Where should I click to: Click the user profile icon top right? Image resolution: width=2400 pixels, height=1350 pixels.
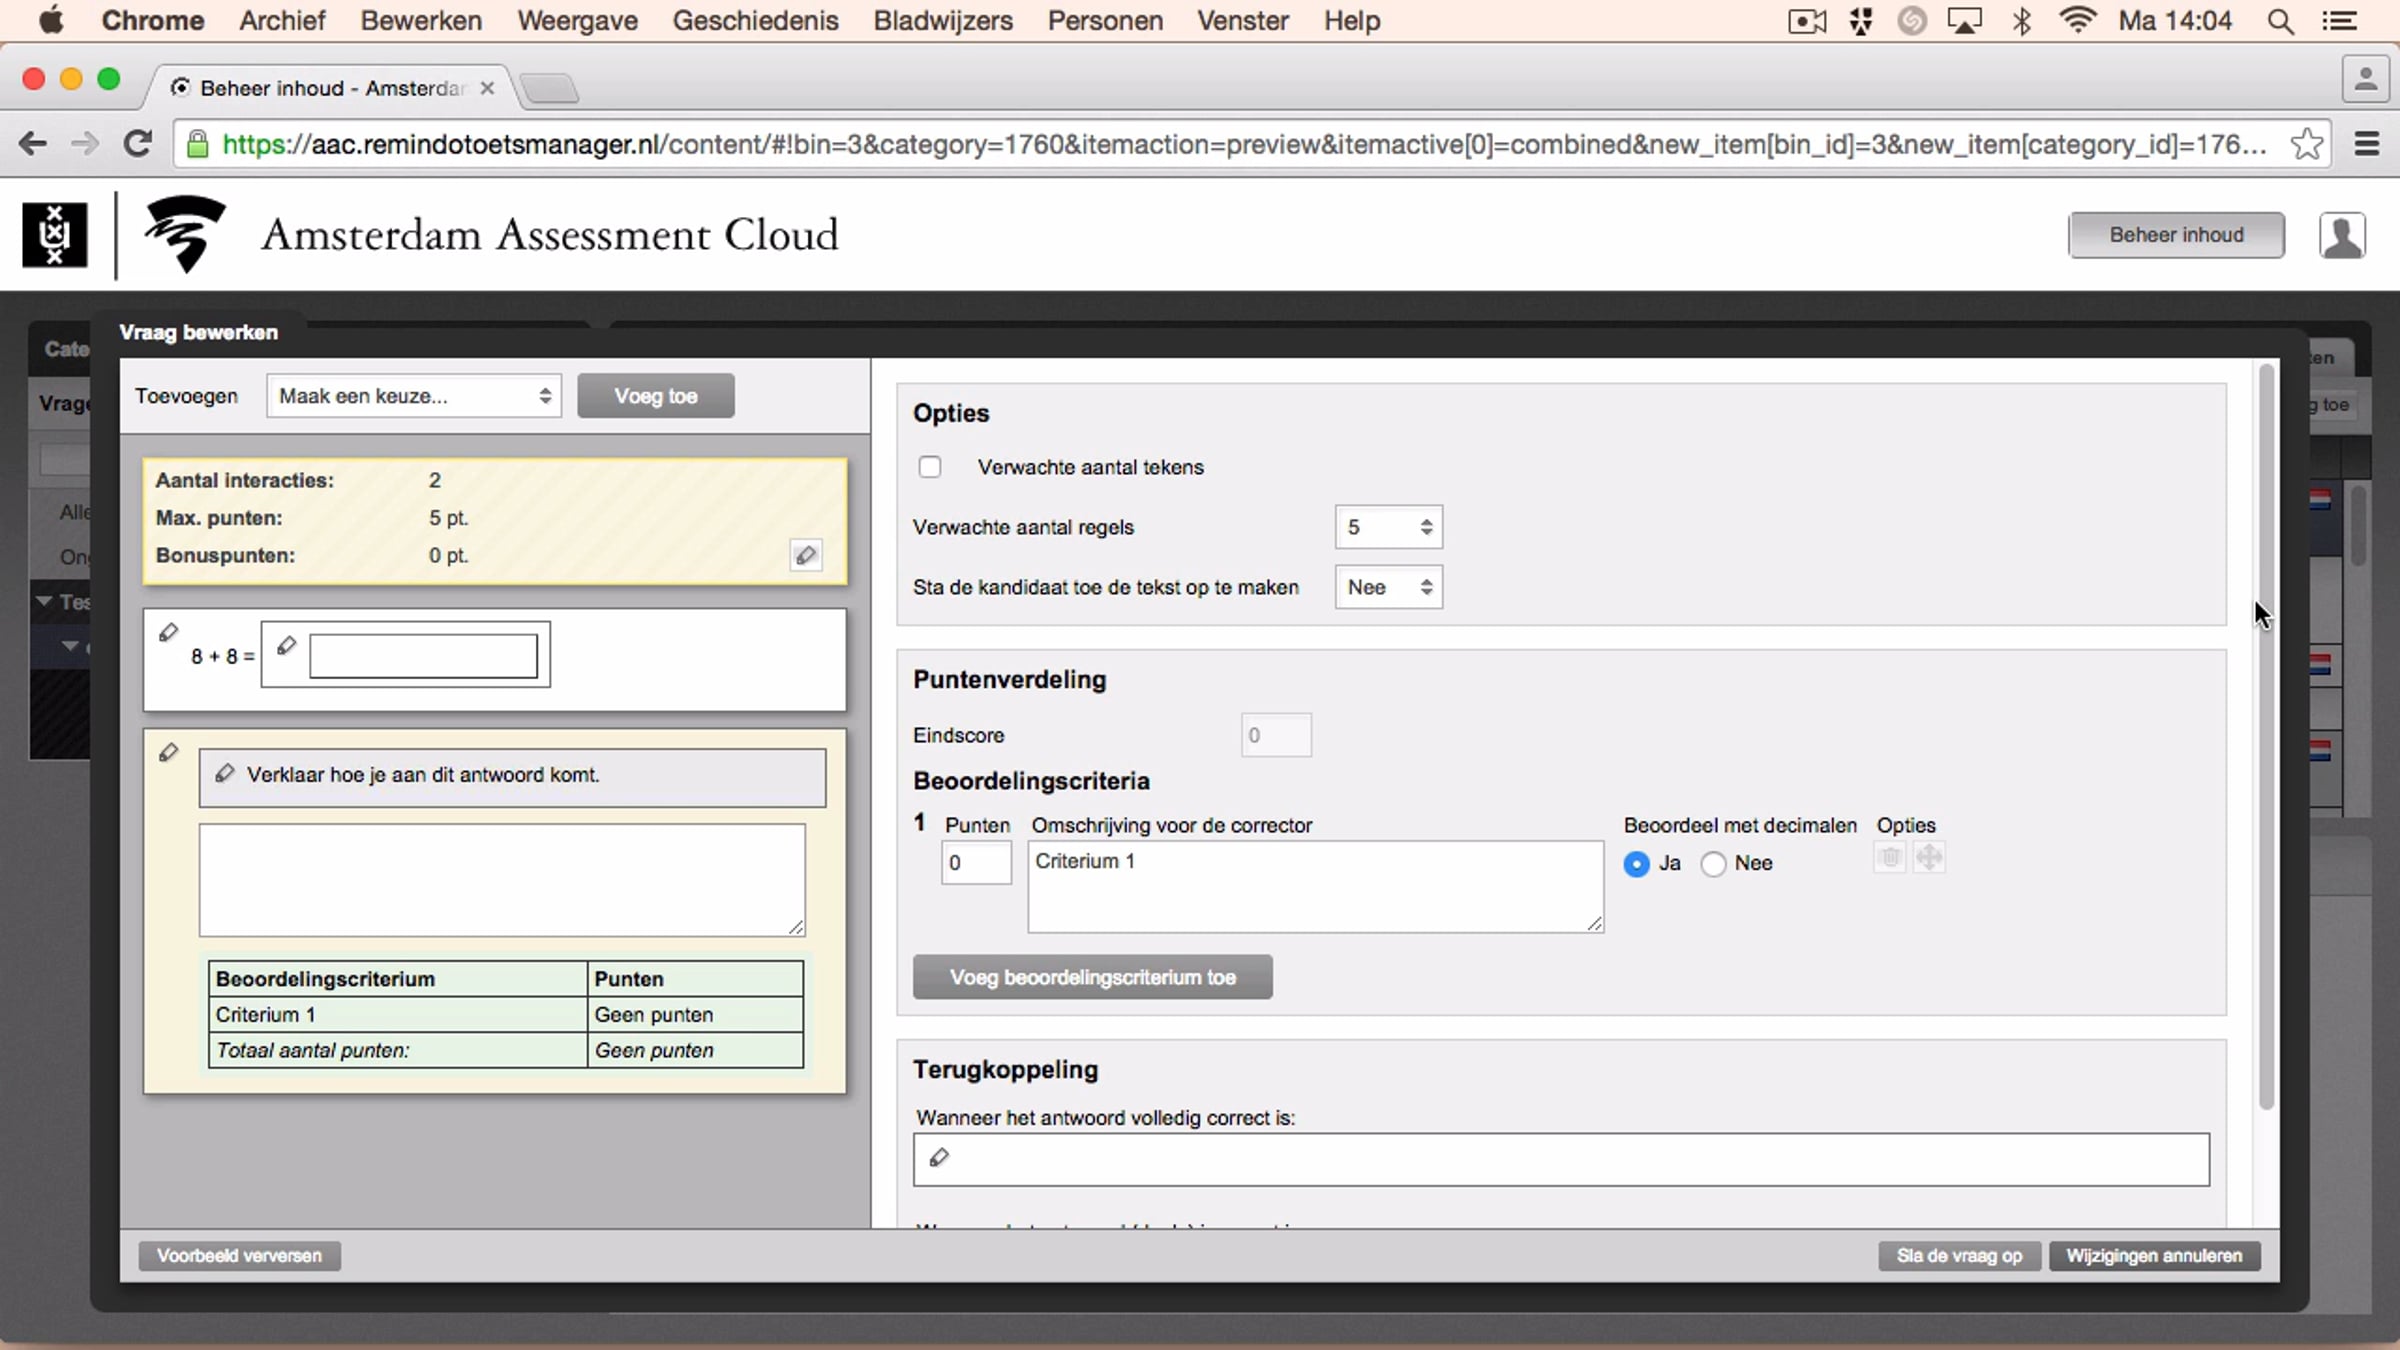(x=2342, y=235)
